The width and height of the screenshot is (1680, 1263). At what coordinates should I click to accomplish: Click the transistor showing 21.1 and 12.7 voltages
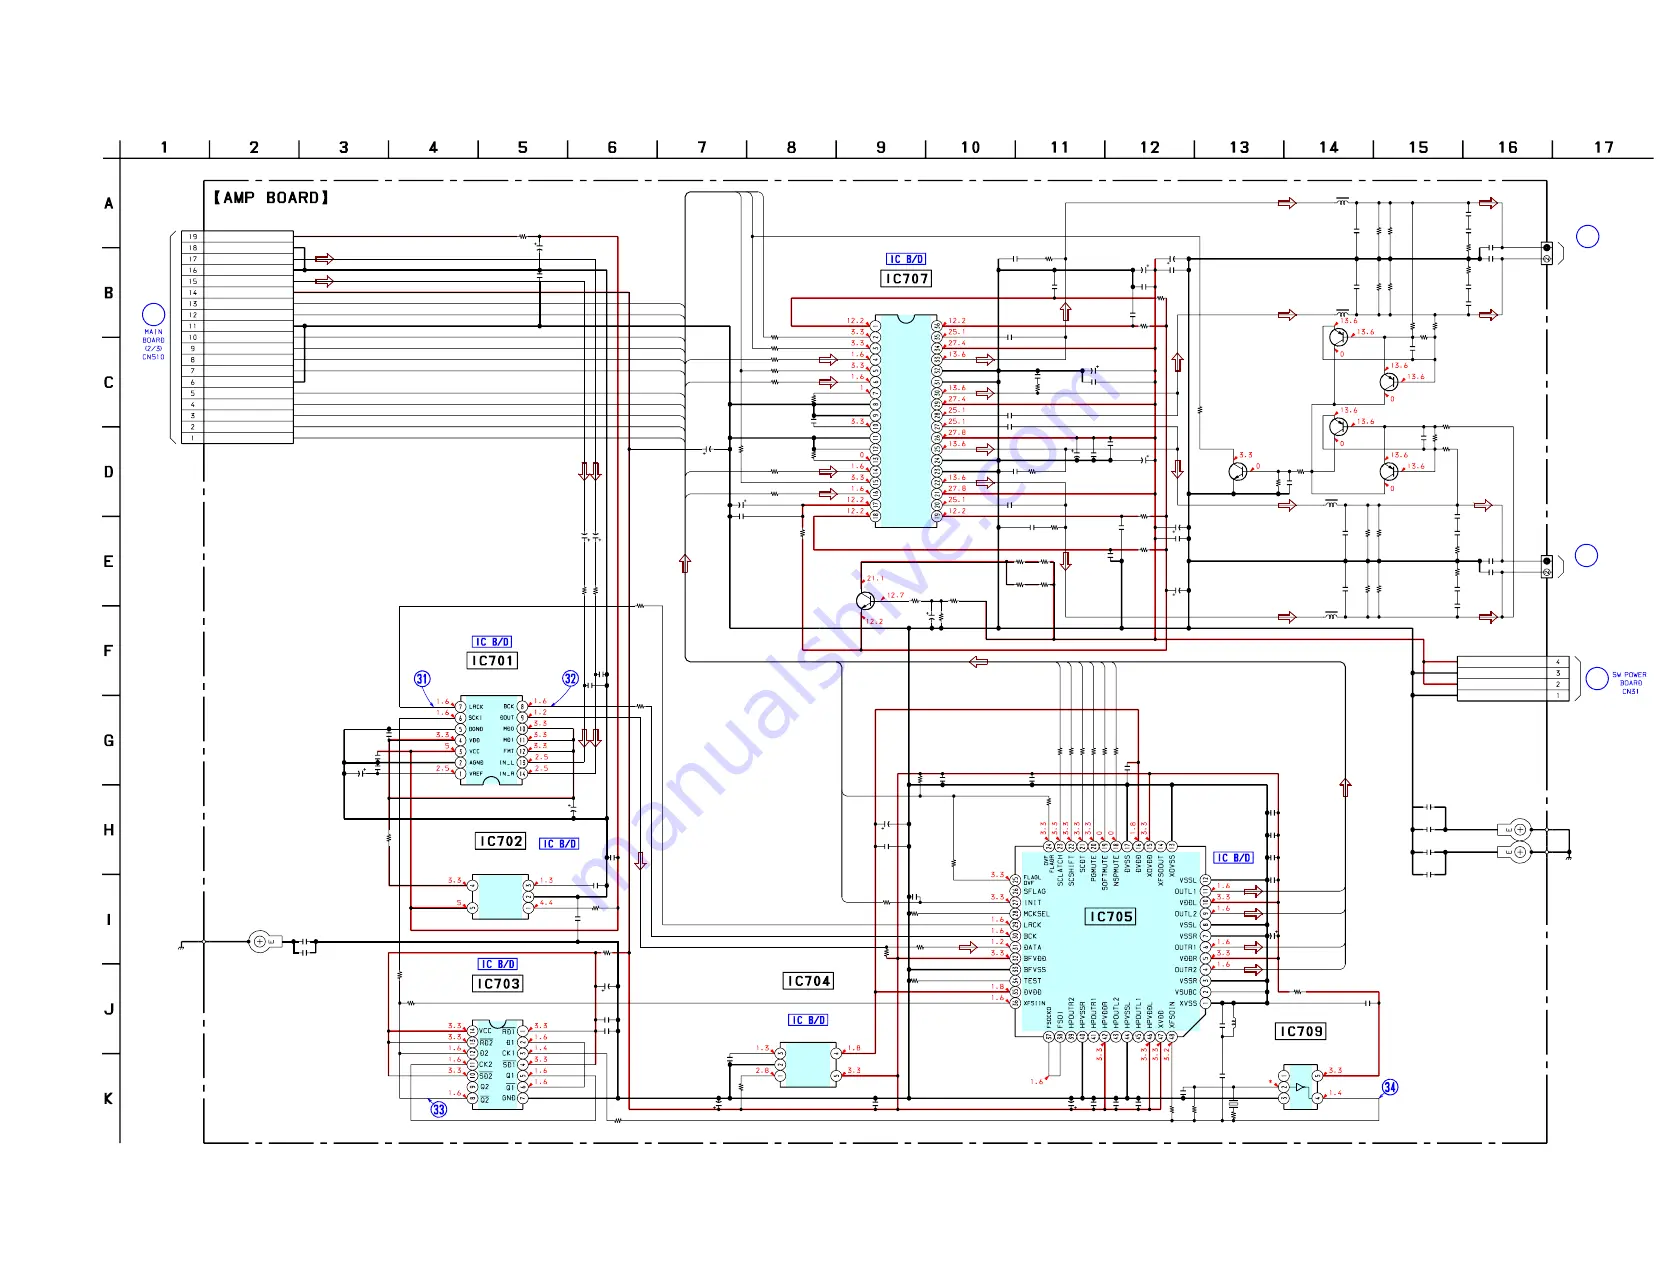(866, 600)
